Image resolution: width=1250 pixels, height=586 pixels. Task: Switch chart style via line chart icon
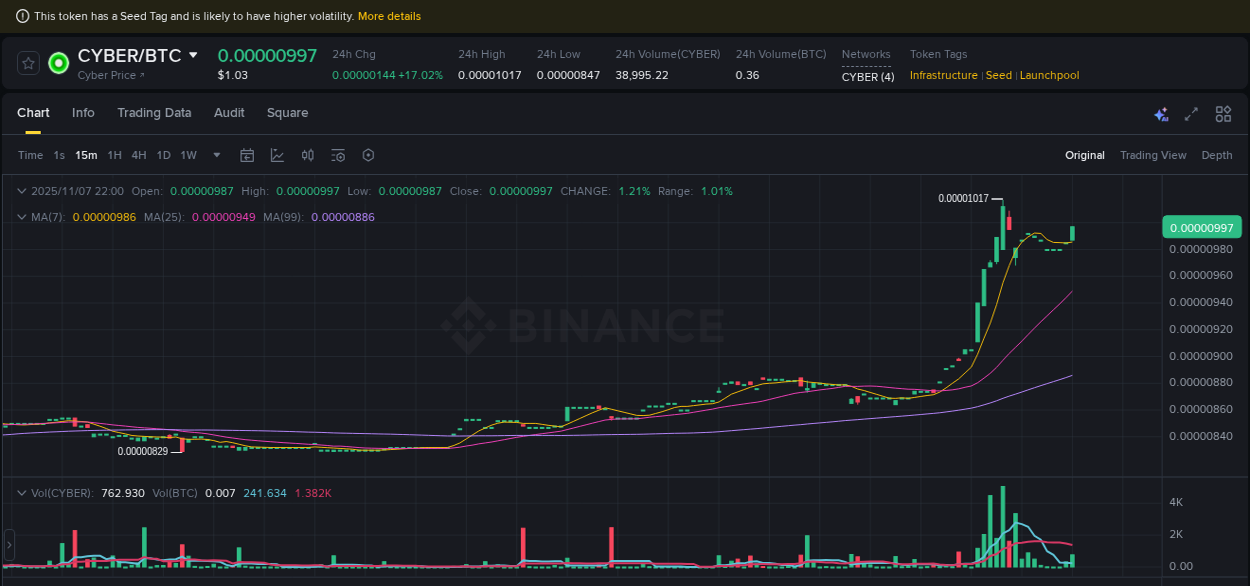click(276, 155)
